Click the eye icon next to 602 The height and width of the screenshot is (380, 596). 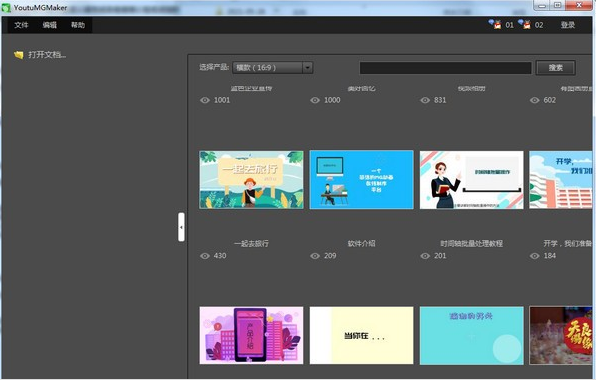[534, 100]
